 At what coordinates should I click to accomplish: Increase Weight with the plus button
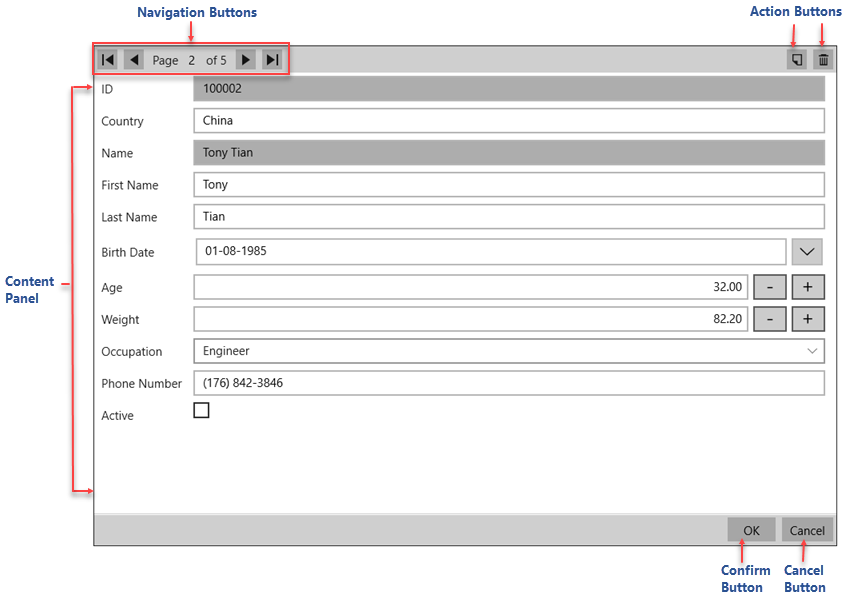click(x=808, y=320)
